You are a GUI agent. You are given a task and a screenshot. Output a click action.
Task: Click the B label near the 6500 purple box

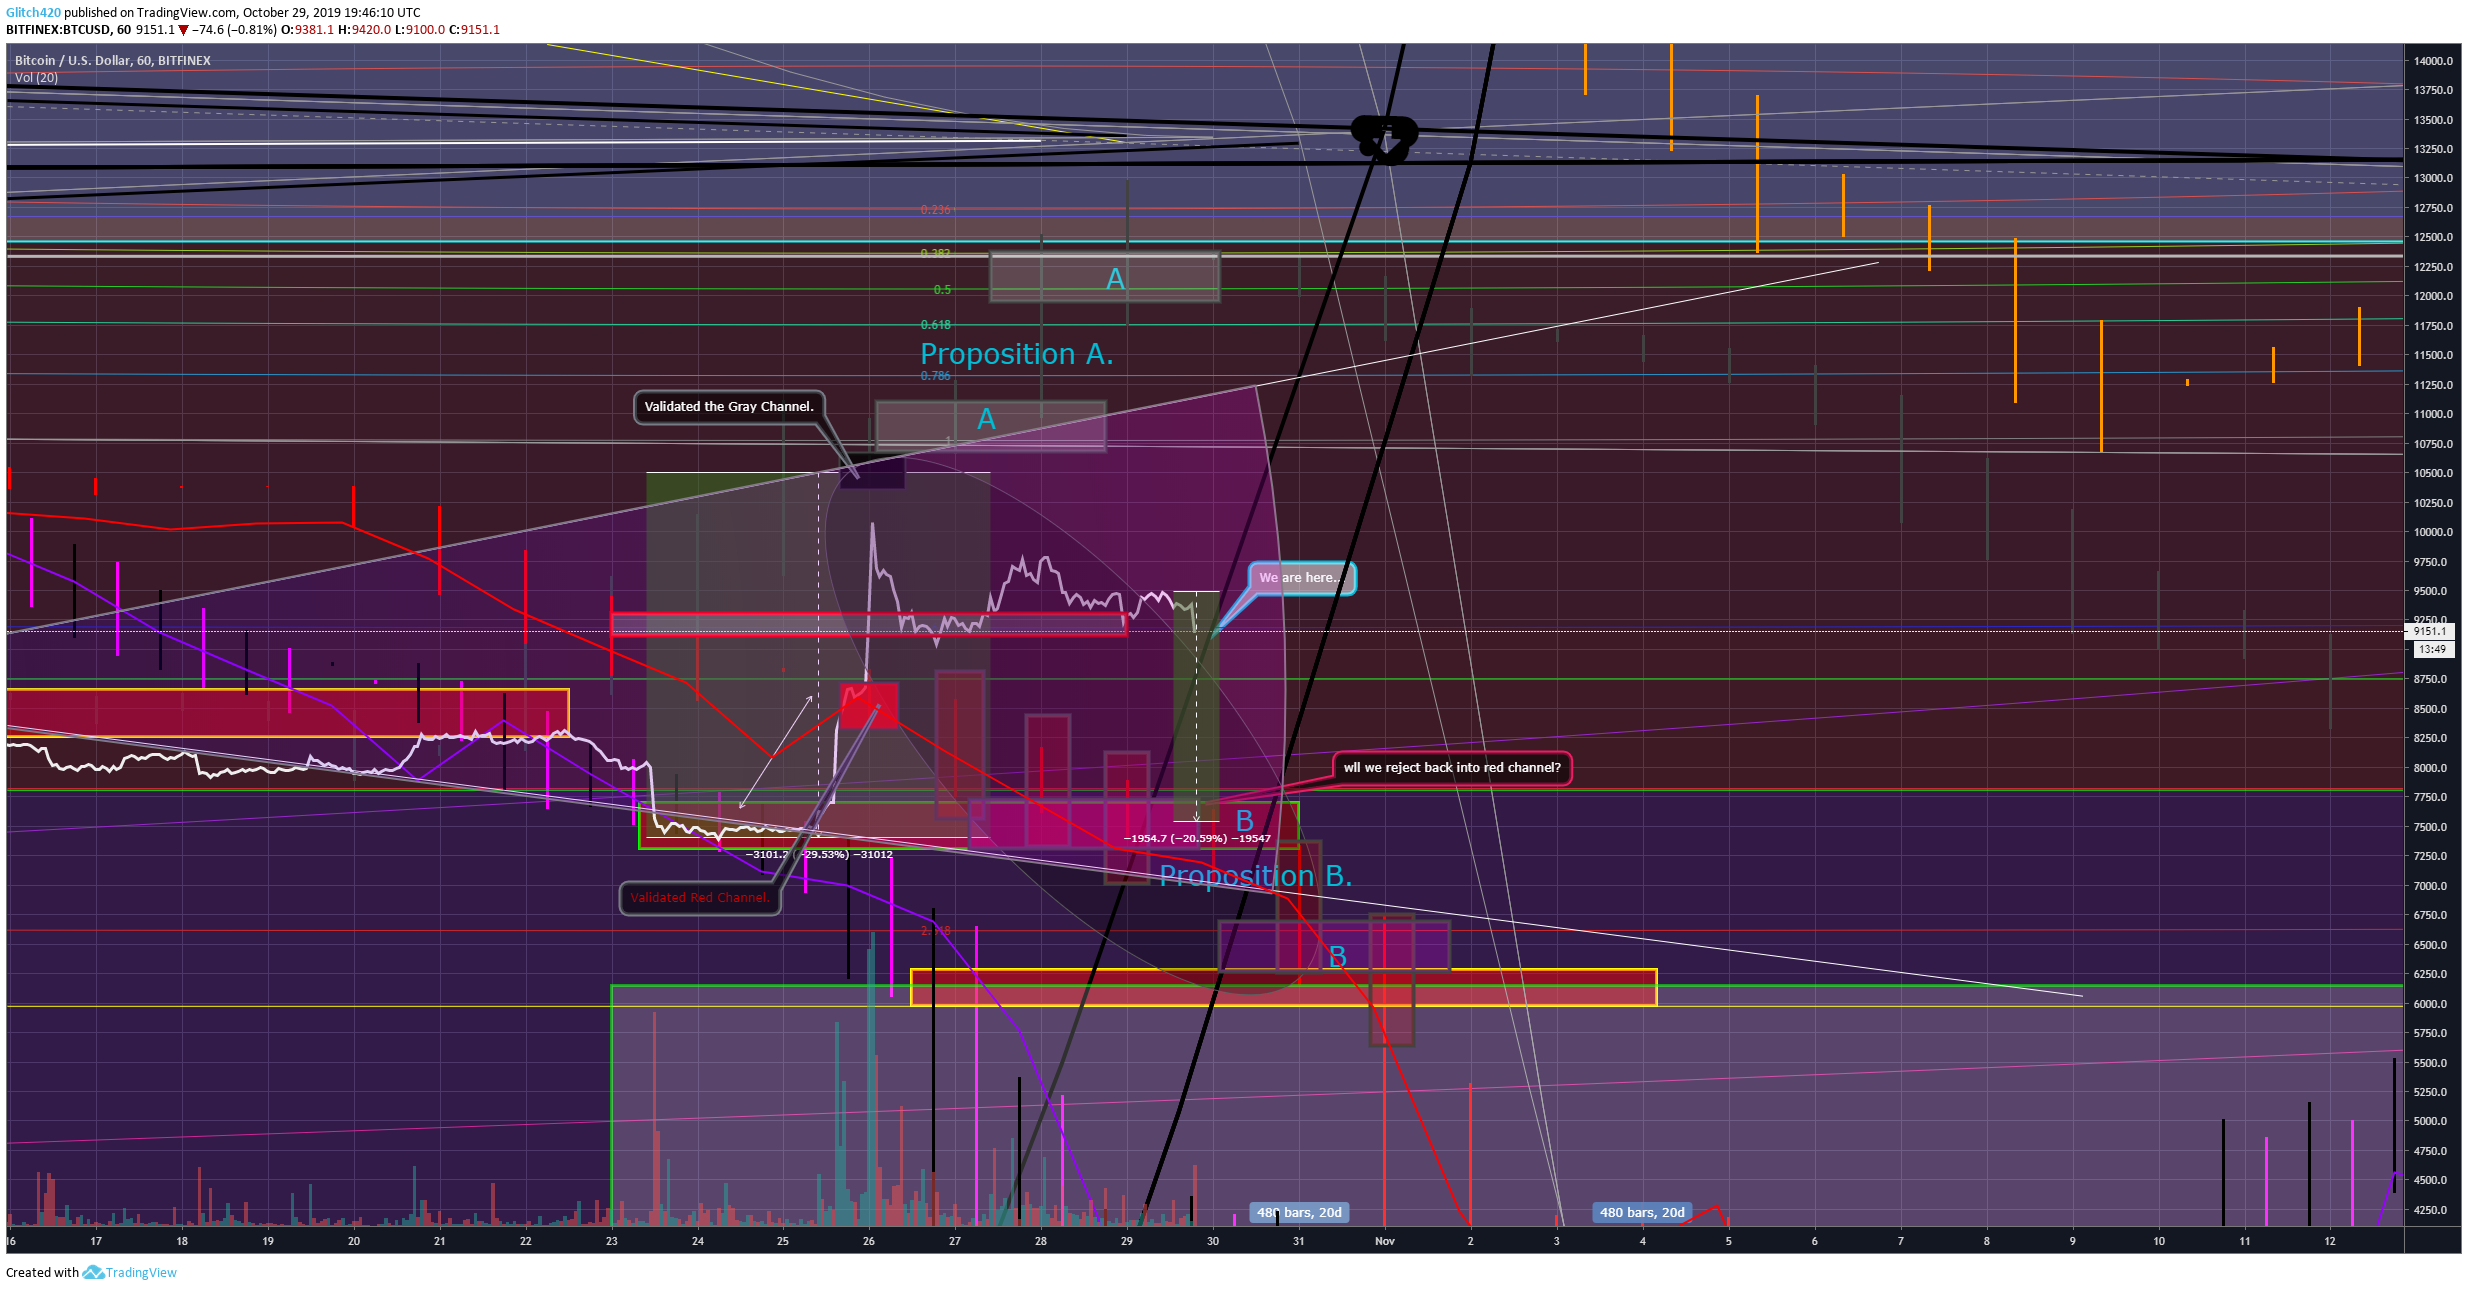click(x=1337, y=957)
